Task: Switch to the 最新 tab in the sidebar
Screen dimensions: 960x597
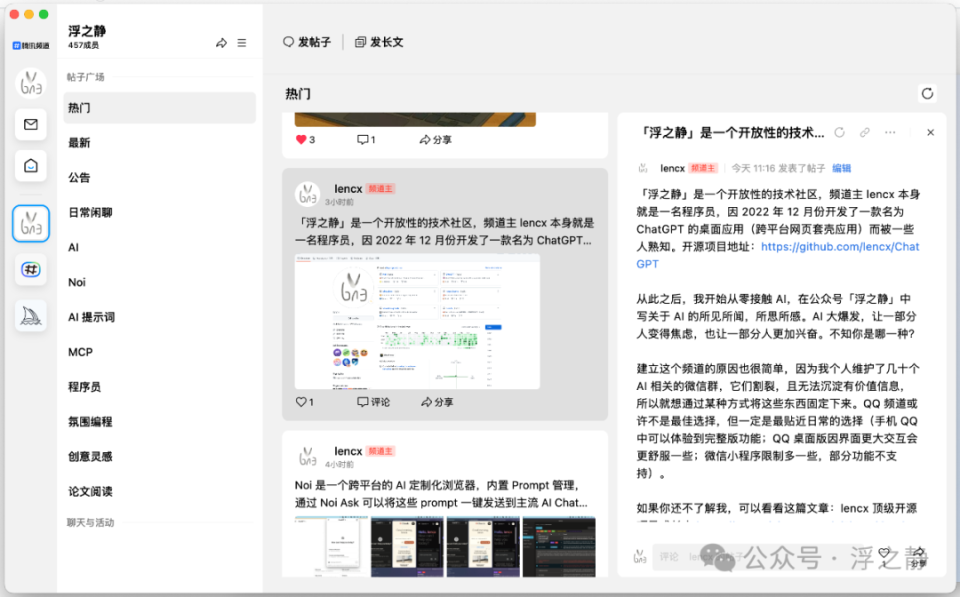Action: point(78,142)
